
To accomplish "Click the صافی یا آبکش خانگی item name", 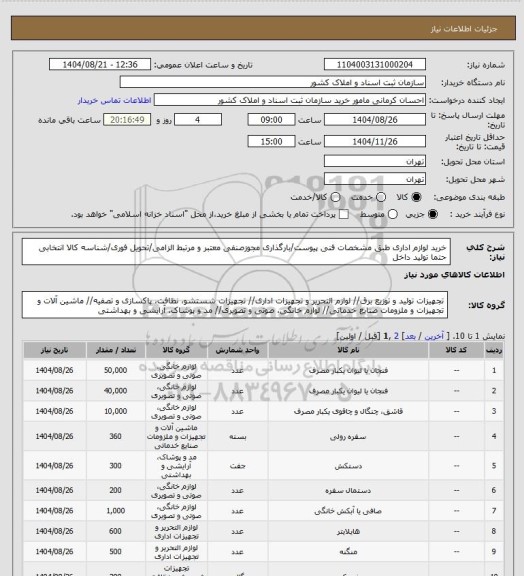I will point(348,511).
